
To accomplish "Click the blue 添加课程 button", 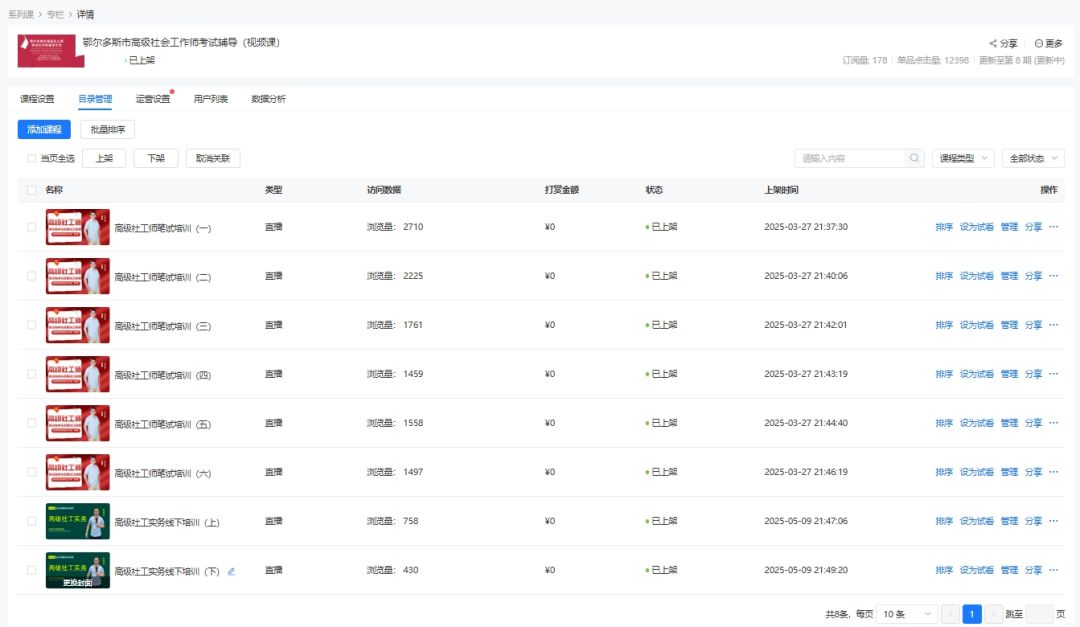I will (x=44, y=129).
